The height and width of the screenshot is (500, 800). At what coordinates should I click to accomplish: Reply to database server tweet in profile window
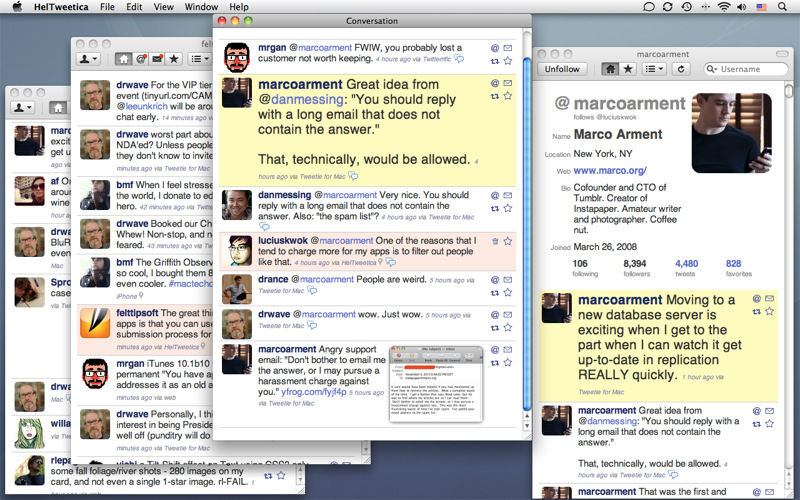pos(757,299)
